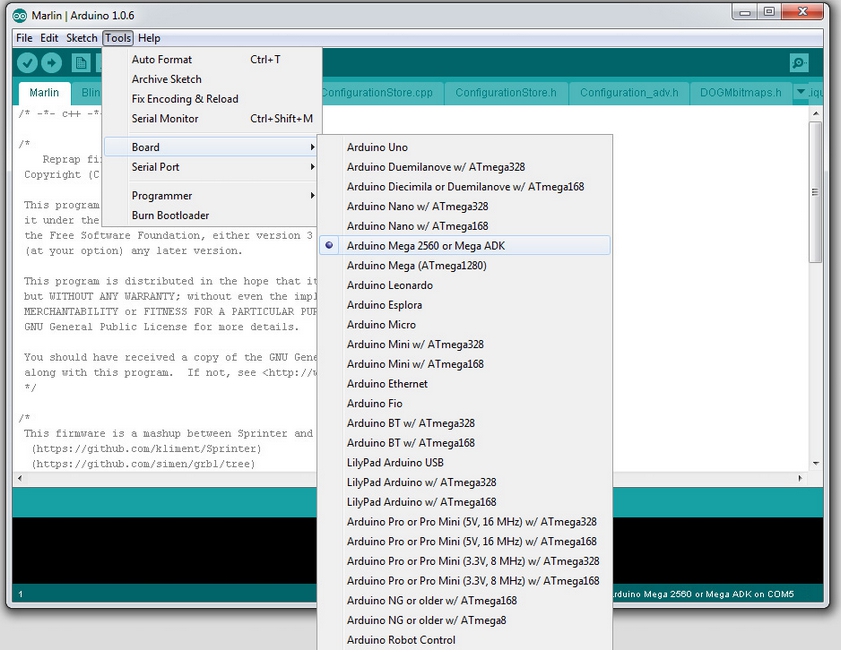Select Arduino Diecimila or Duemilanove w/ ATmega168

464,187
